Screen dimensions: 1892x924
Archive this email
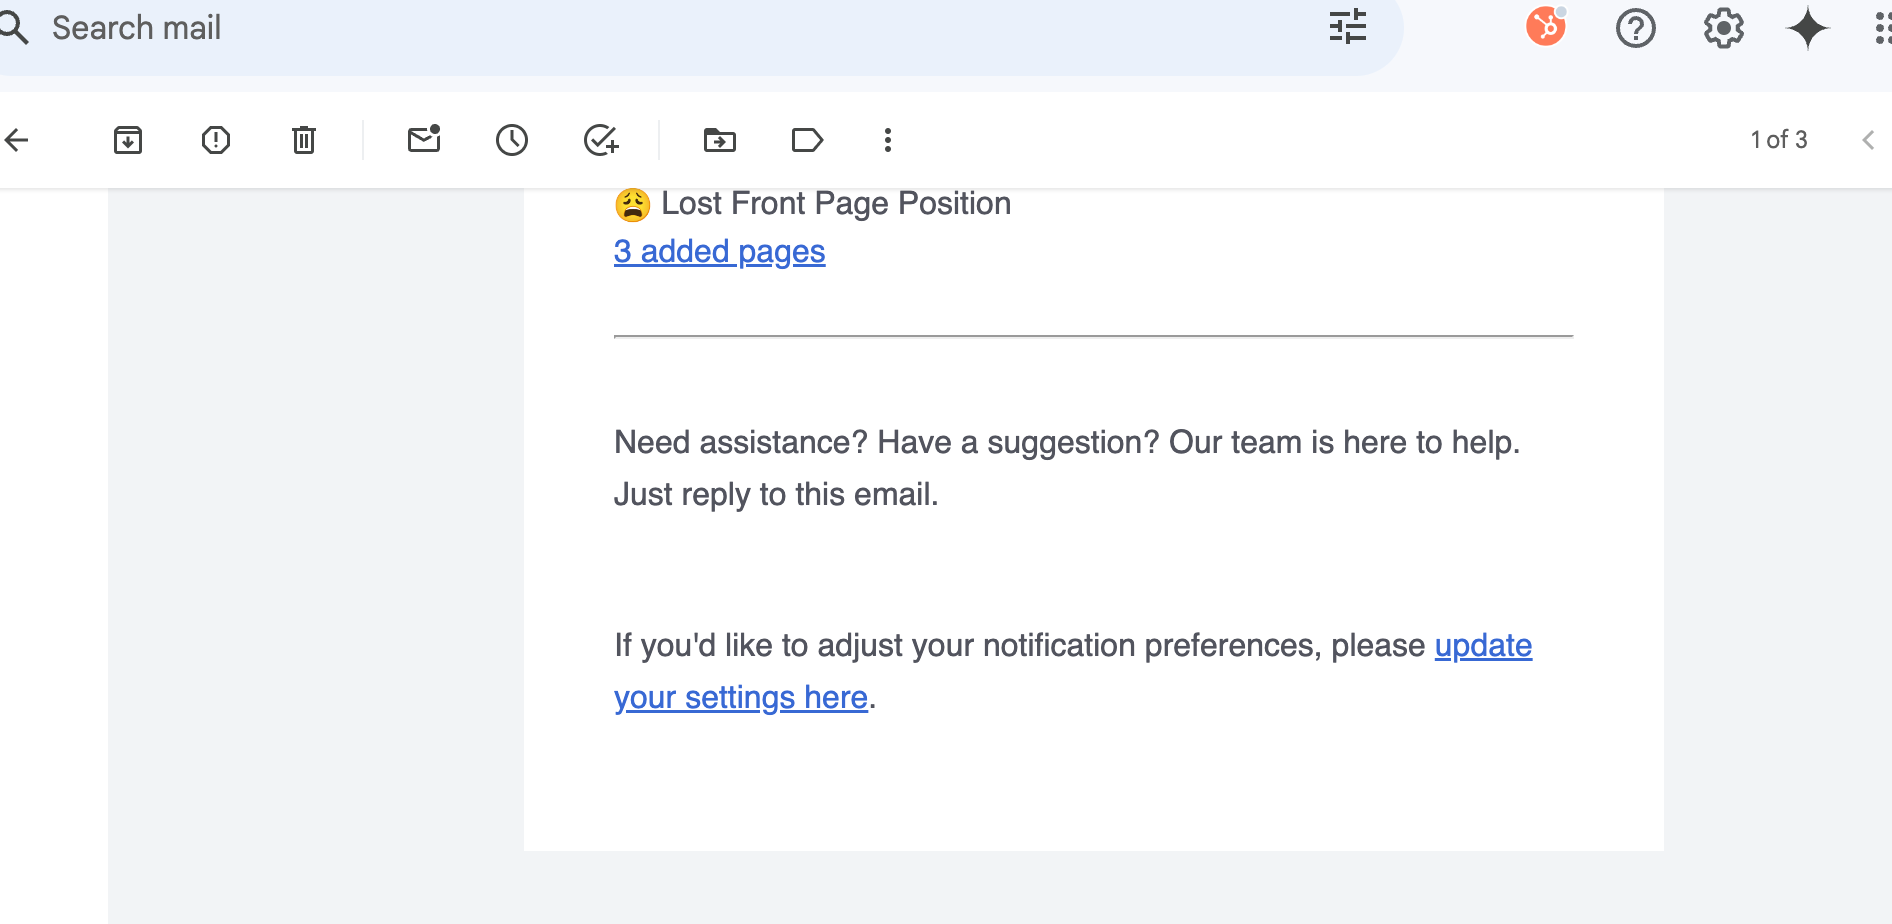(128, 140)
